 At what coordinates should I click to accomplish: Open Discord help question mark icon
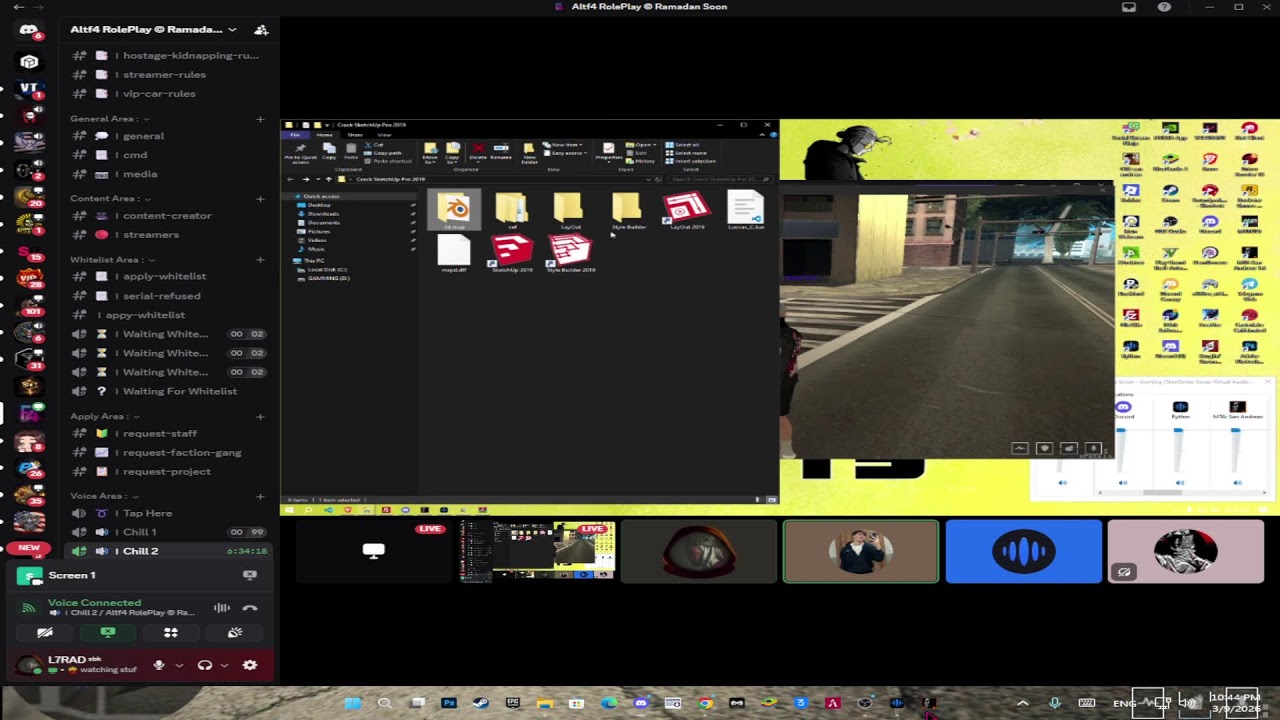[x=1164, y=7]
